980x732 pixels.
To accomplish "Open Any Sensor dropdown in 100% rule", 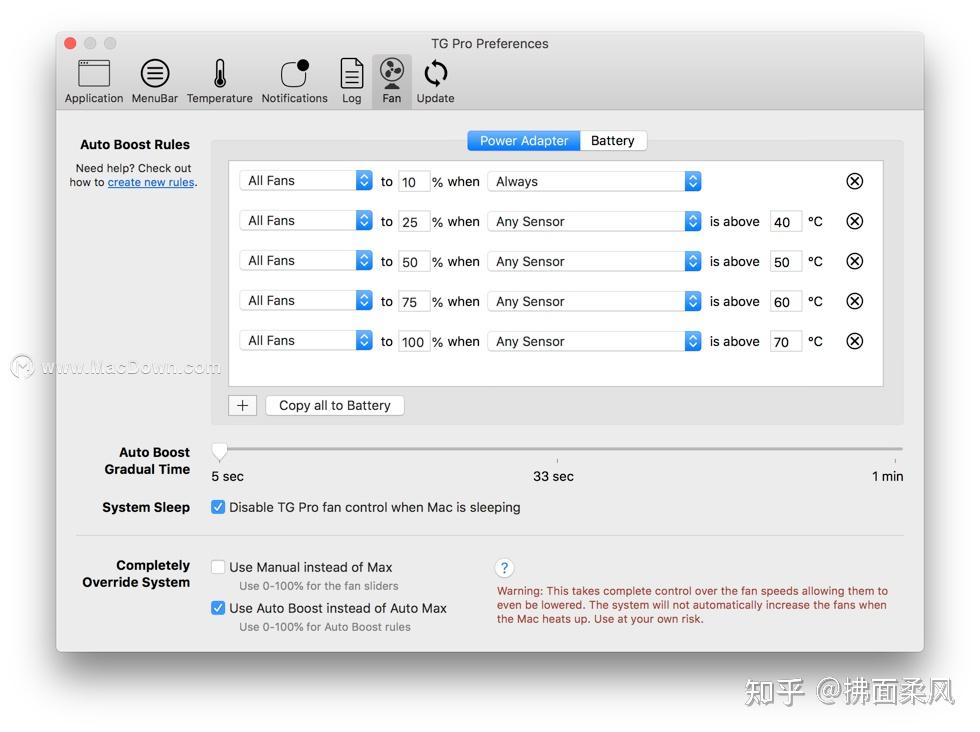I will coord(594,341).
